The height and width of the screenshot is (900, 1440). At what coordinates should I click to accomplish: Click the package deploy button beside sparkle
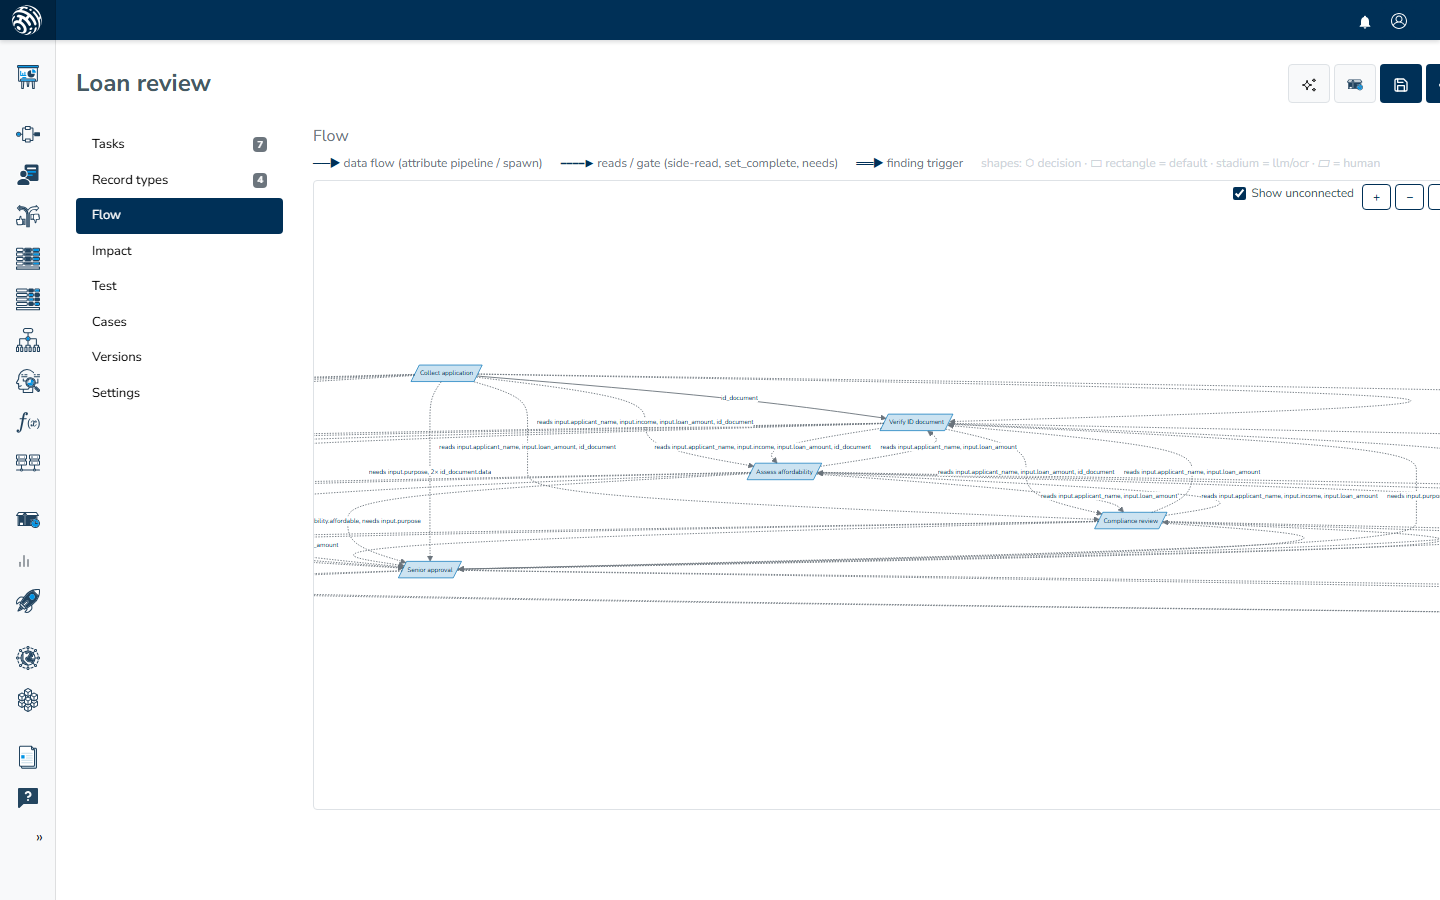[1355, 84]
